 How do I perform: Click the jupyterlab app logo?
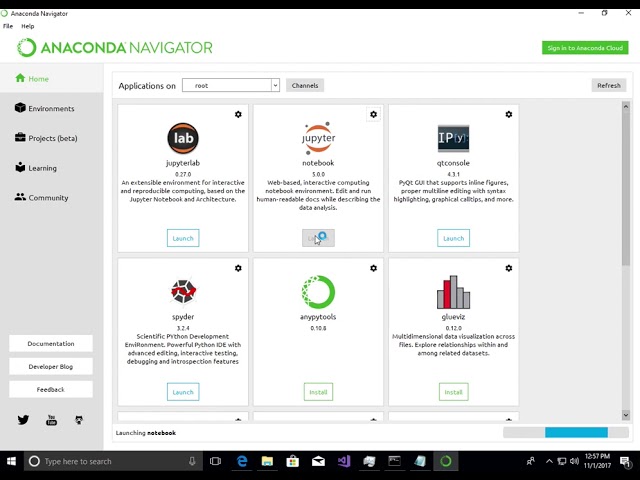click(183, 138)
